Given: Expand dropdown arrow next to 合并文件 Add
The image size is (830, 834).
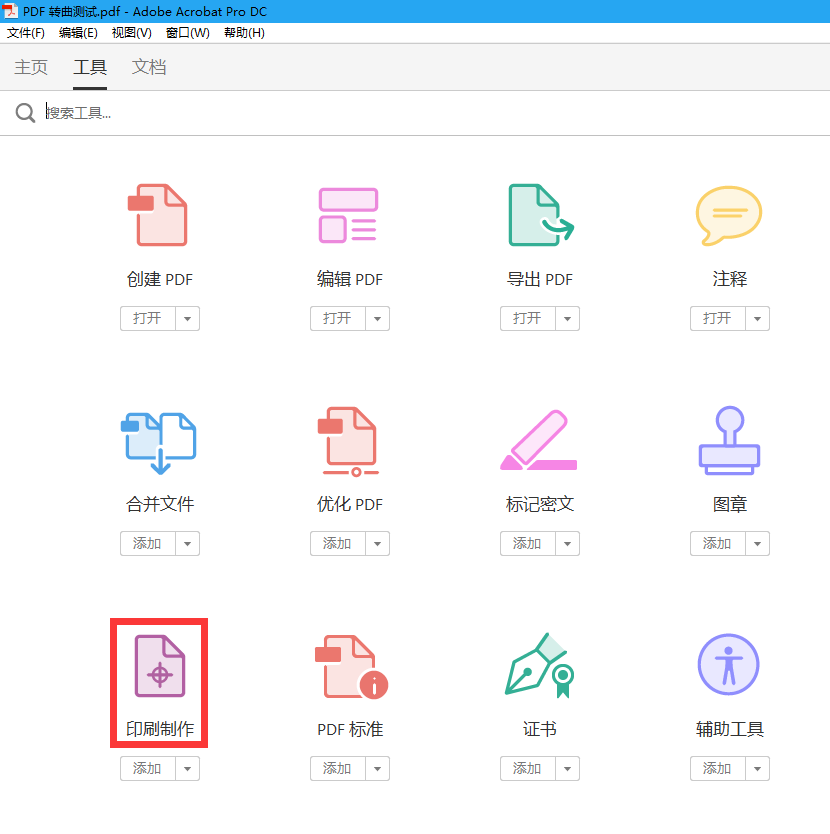Looking at the screenshot, I should coord(187,544).
